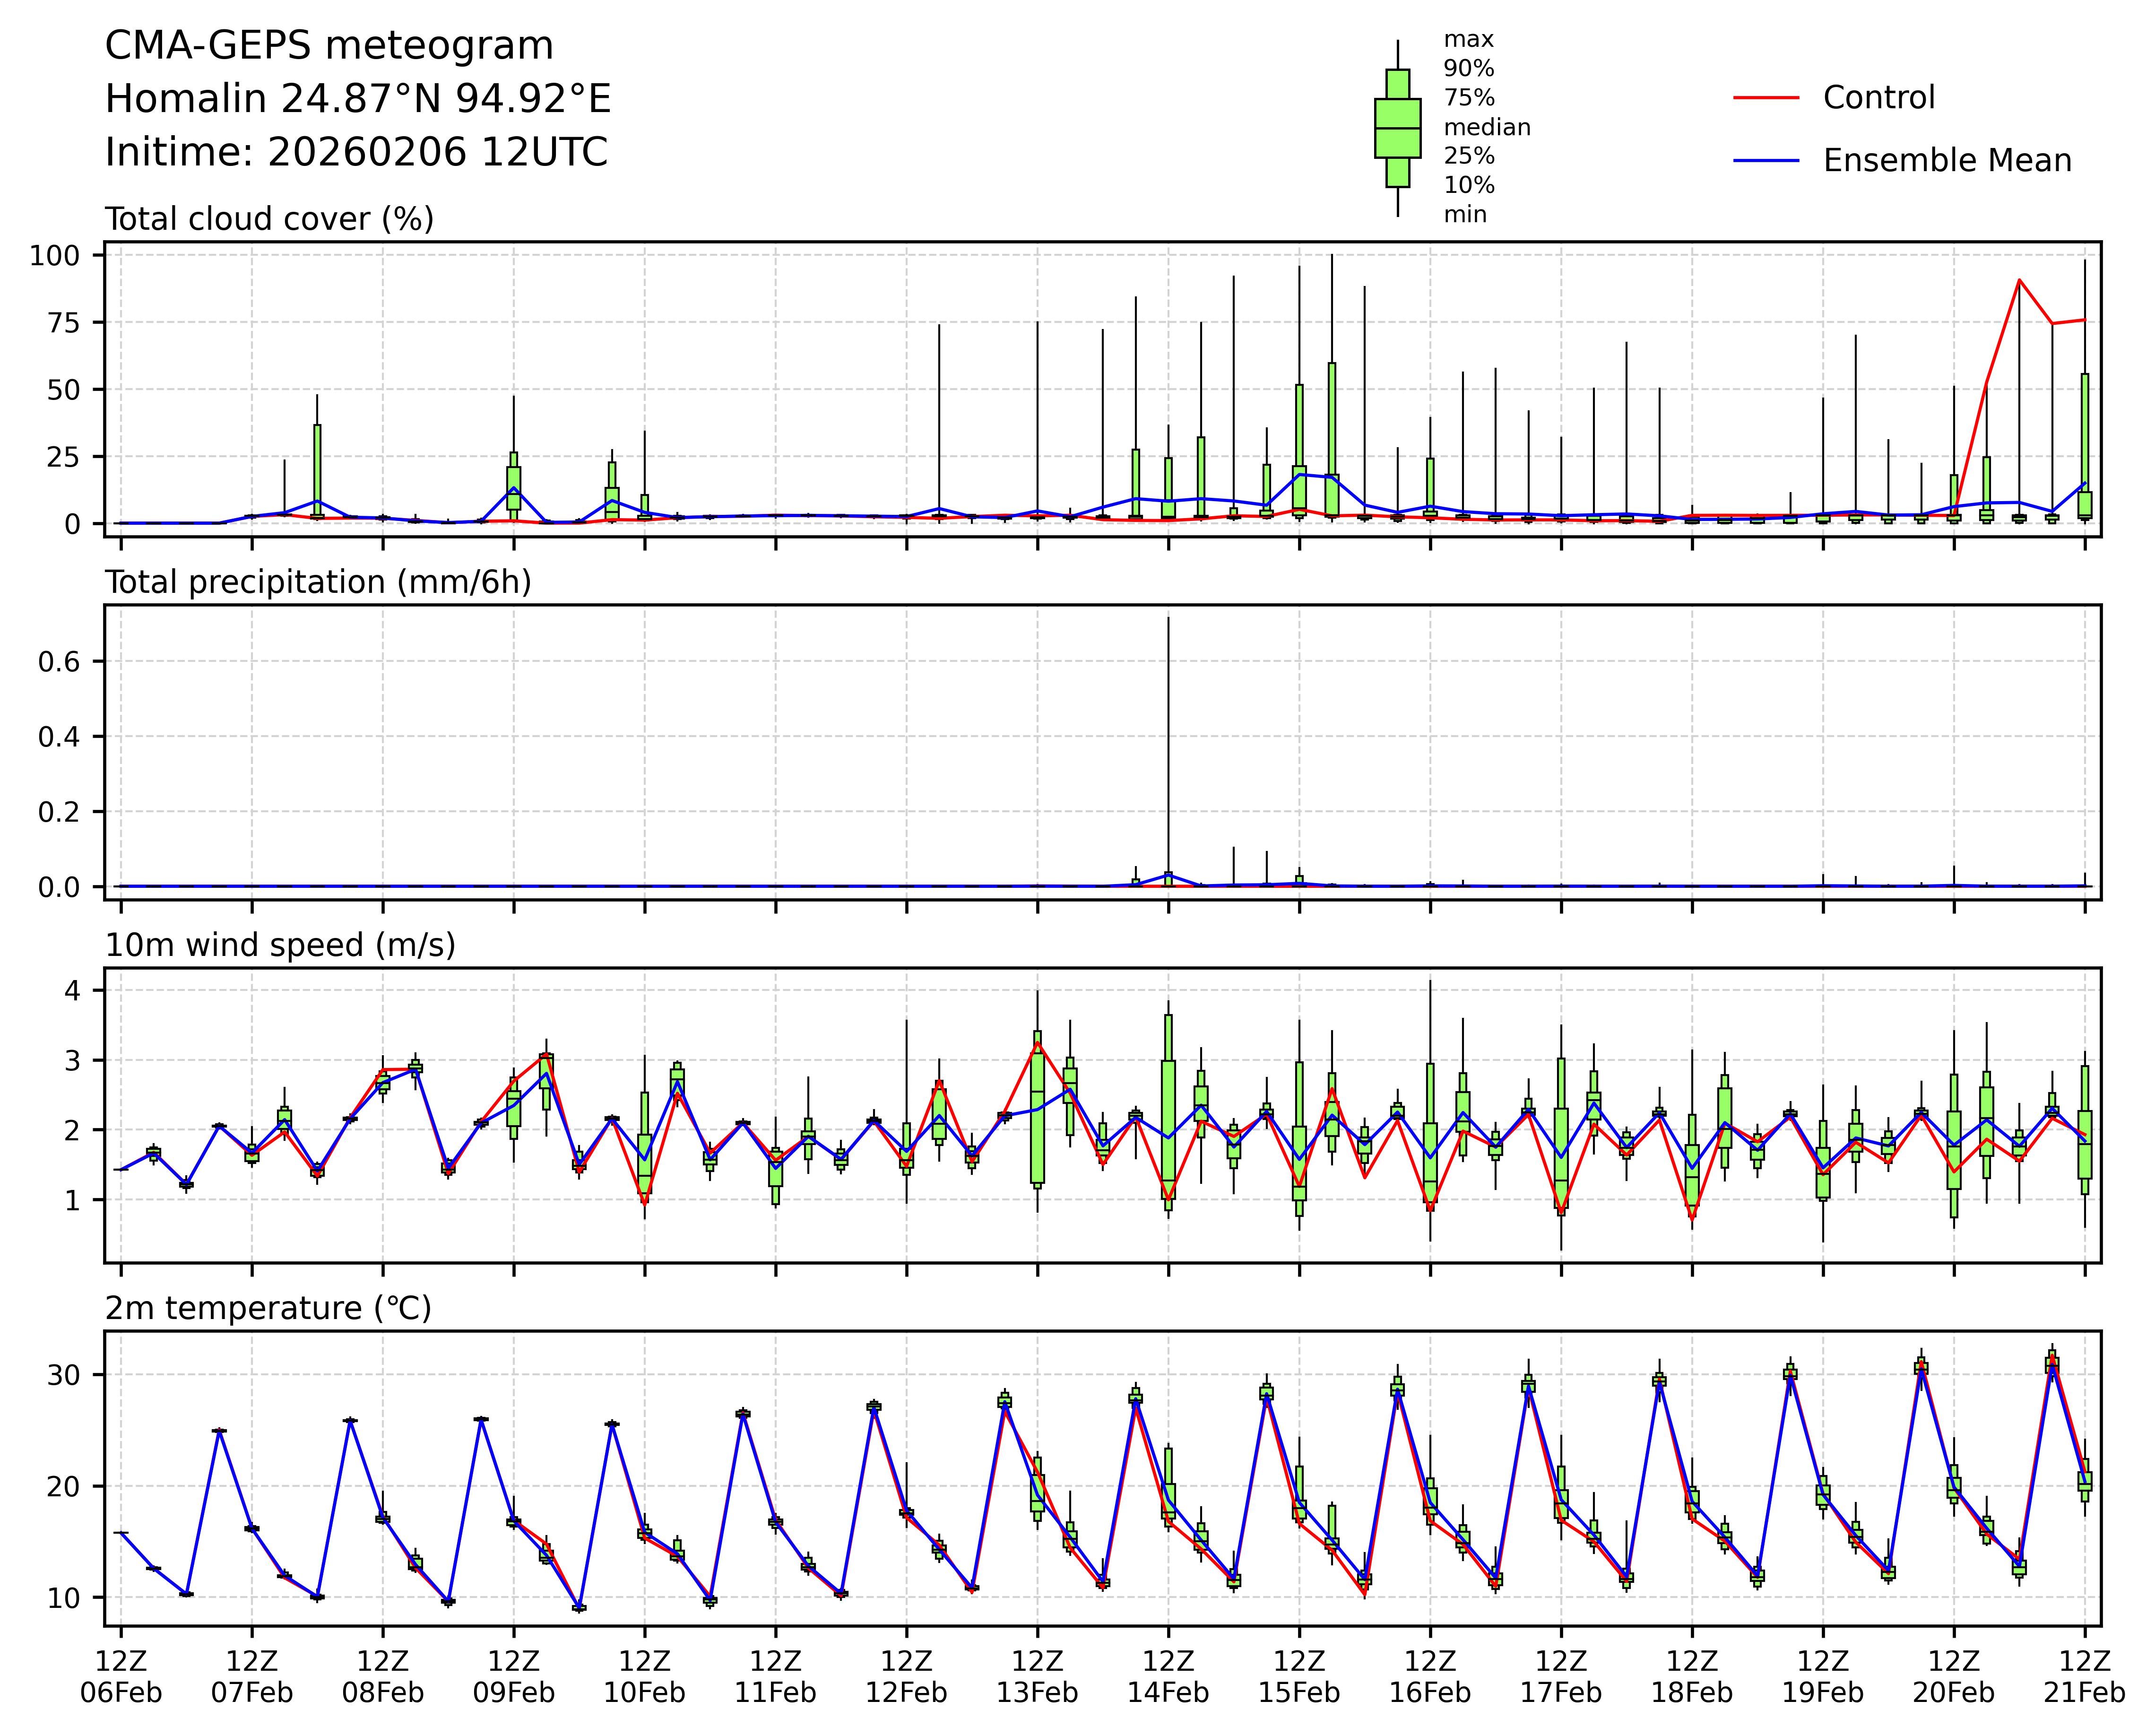This screenshot has height=1736, width=2155.
Task: Click the 2m temperature (°C) panel title
Action: pyautogui.click(x=268, y=1308)
